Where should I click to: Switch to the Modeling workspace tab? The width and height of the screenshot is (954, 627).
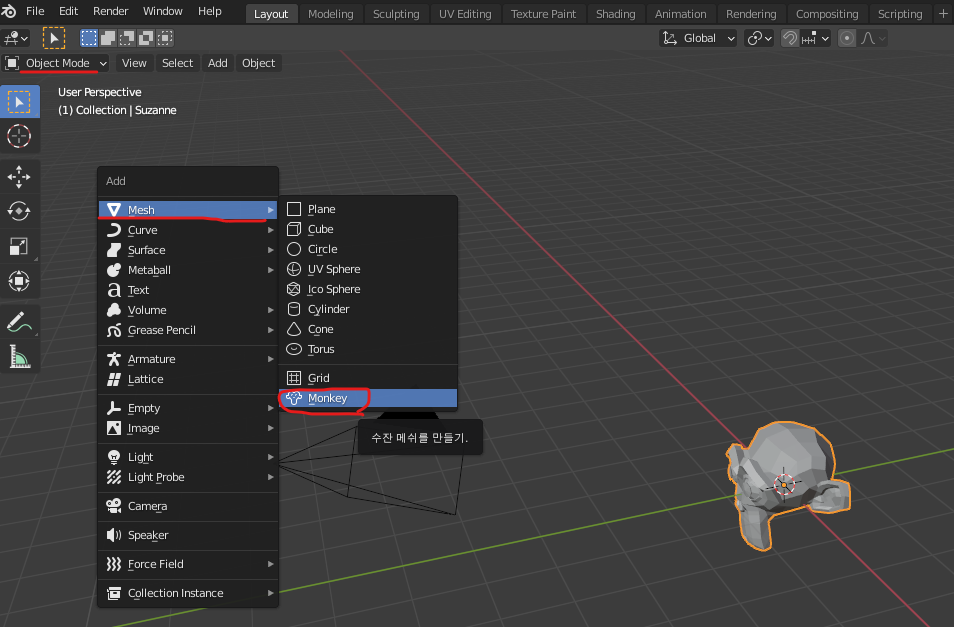coord(330,14)
